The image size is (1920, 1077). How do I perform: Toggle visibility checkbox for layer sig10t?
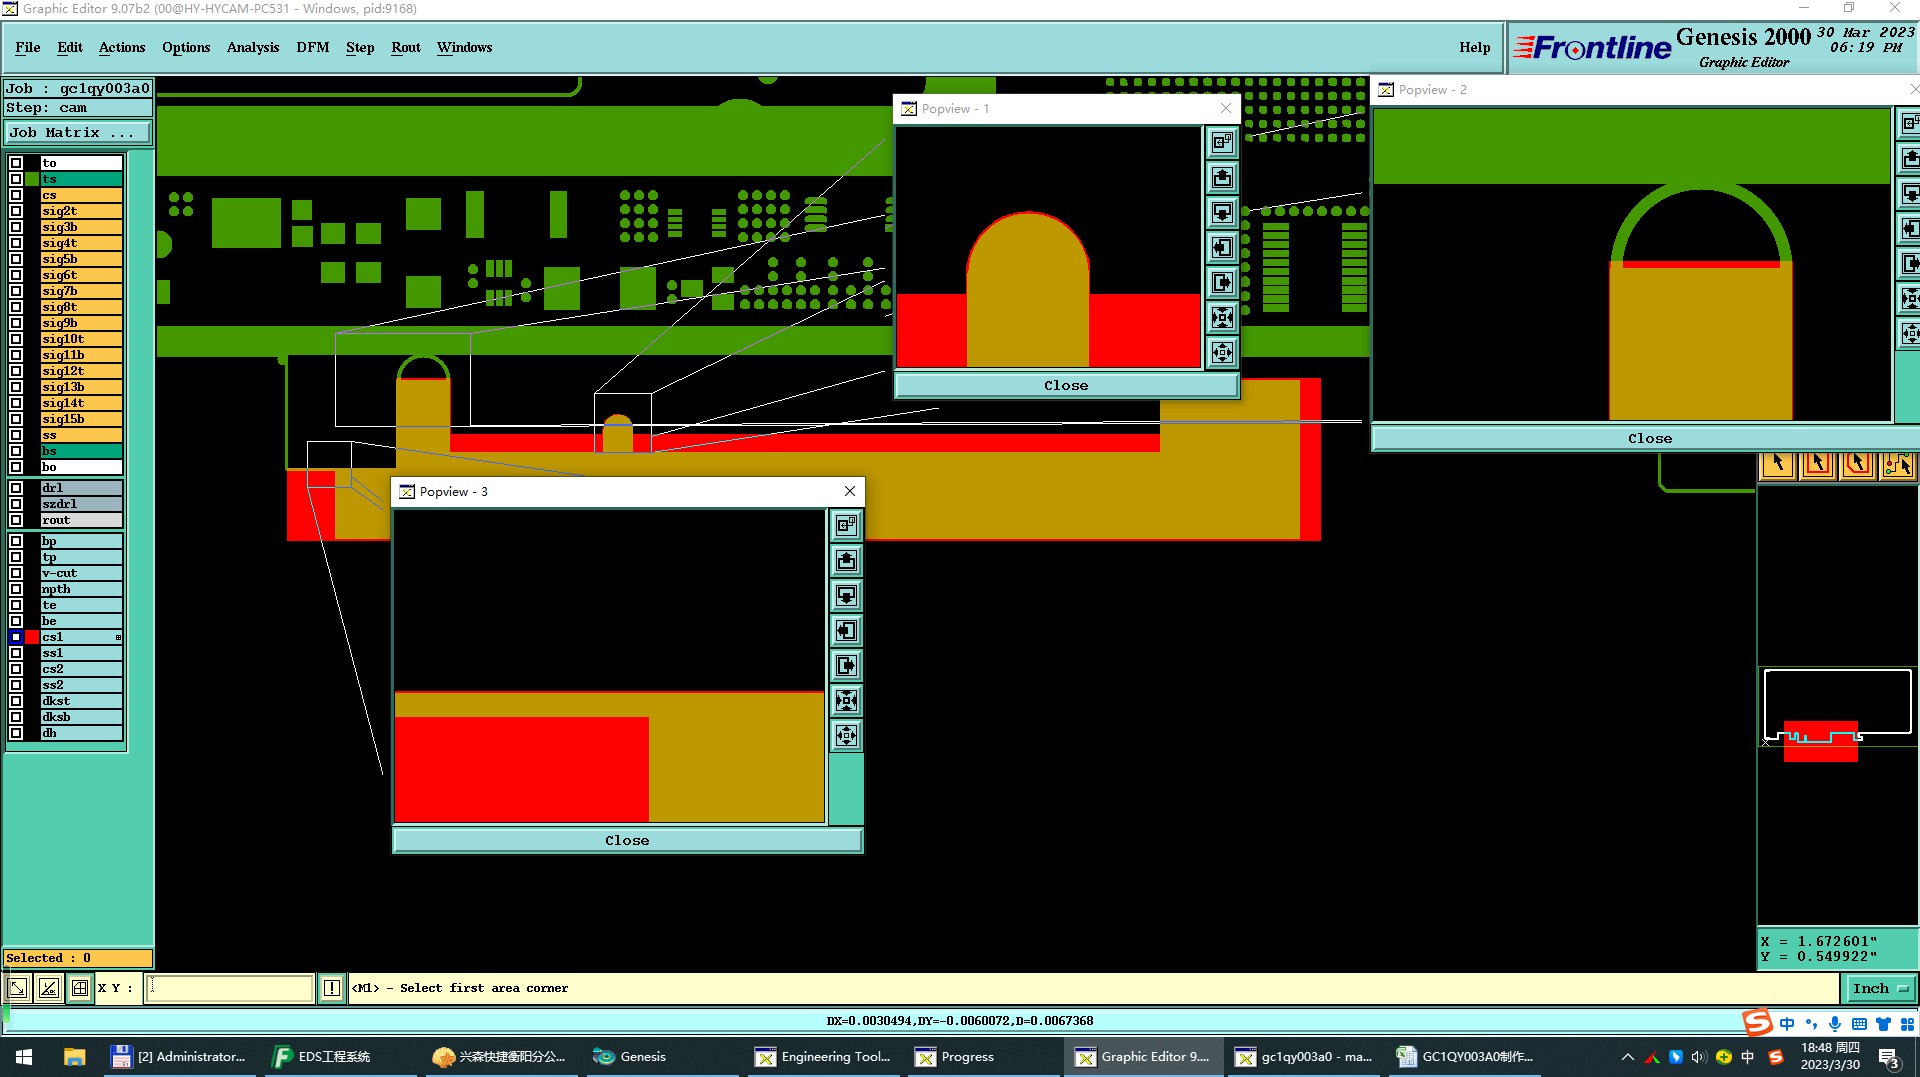16,339
